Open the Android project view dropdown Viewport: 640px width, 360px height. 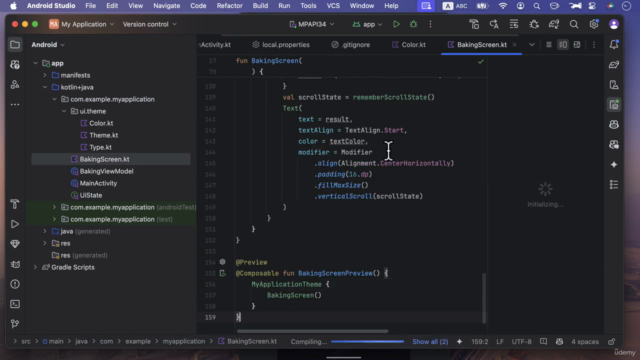(48, 44)
